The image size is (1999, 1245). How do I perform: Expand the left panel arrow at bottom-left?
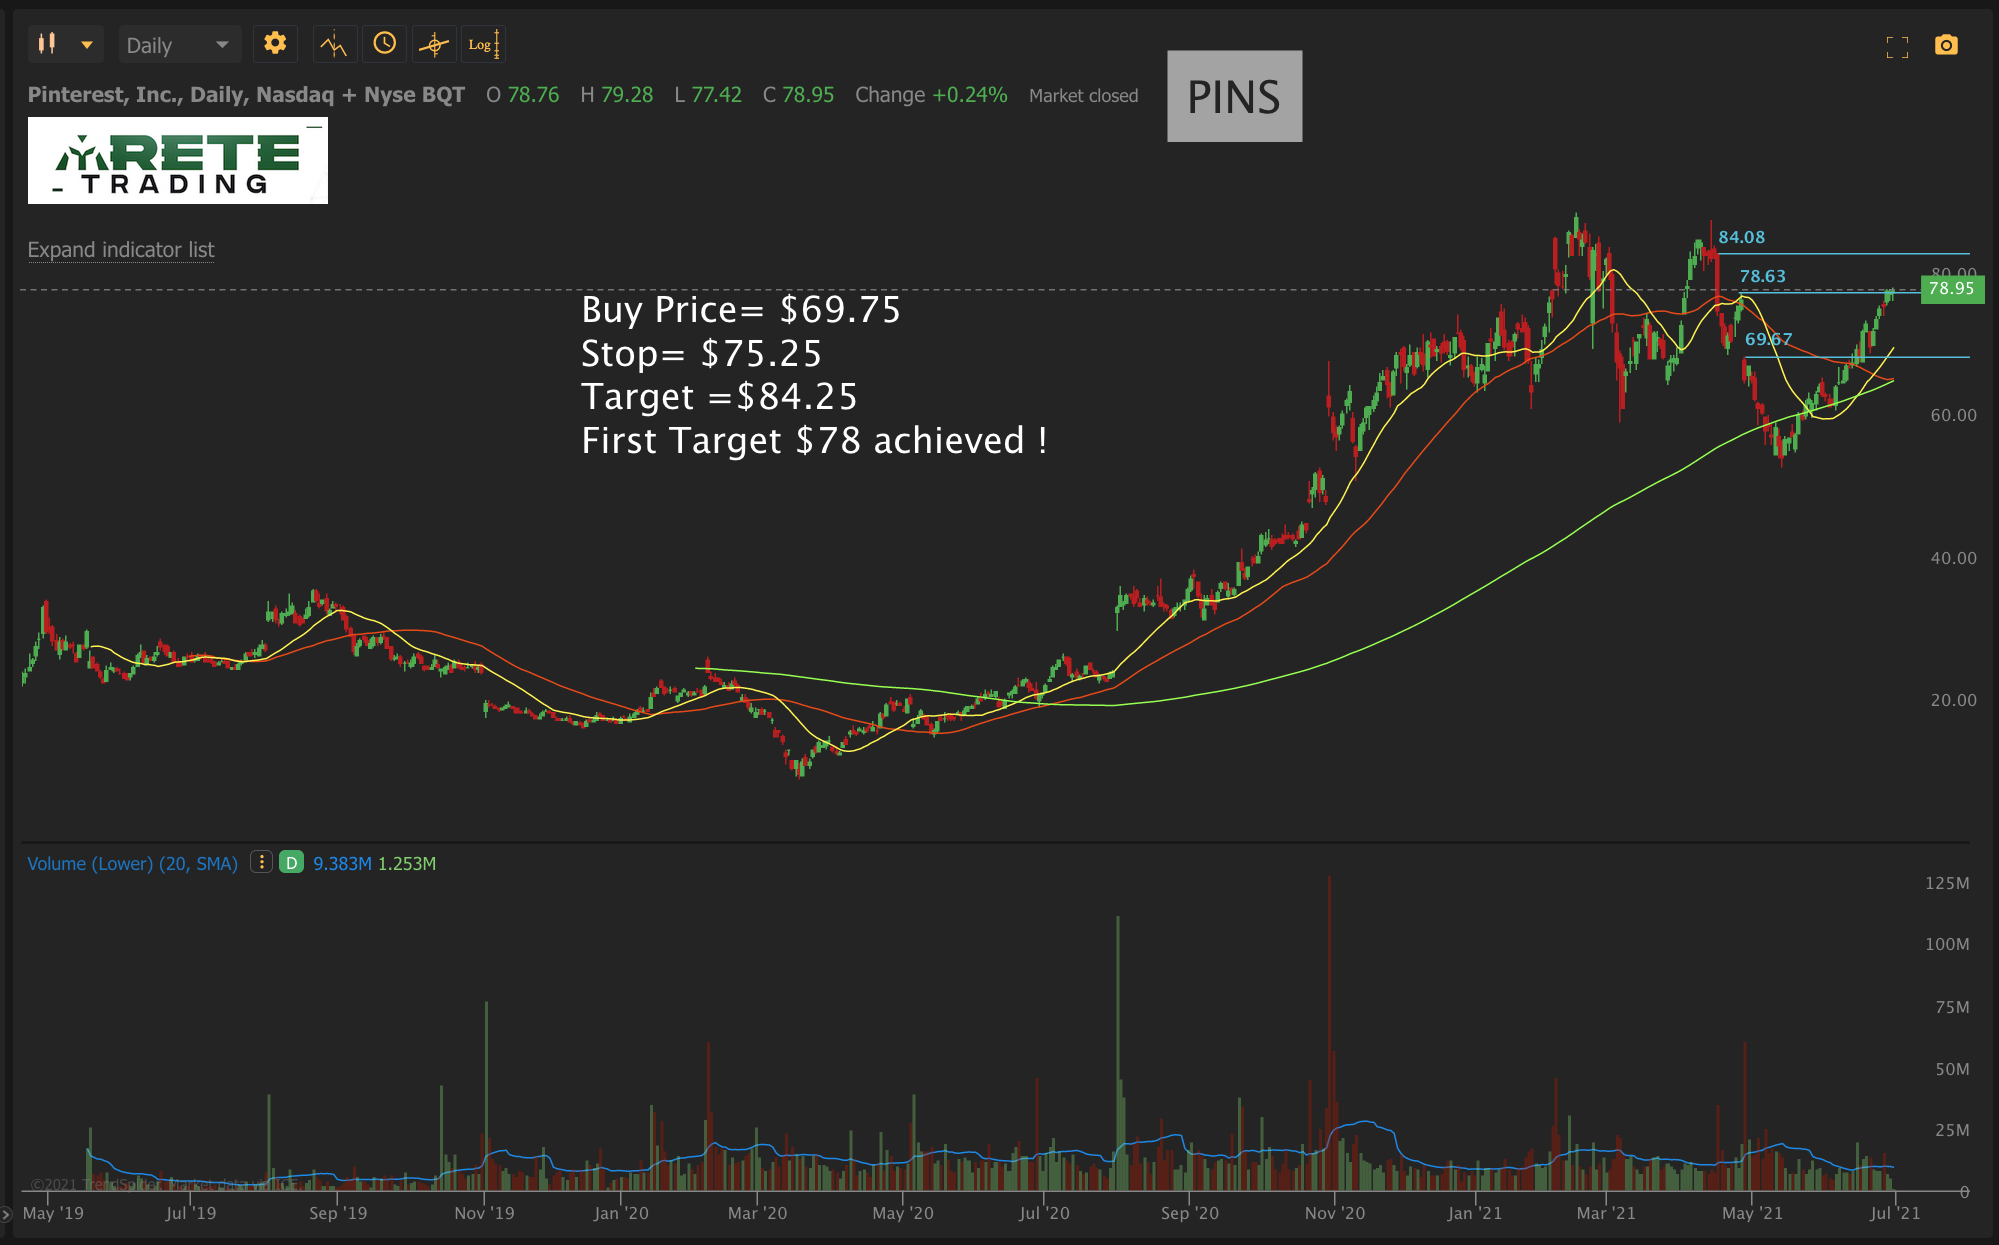click(6, 1214)
